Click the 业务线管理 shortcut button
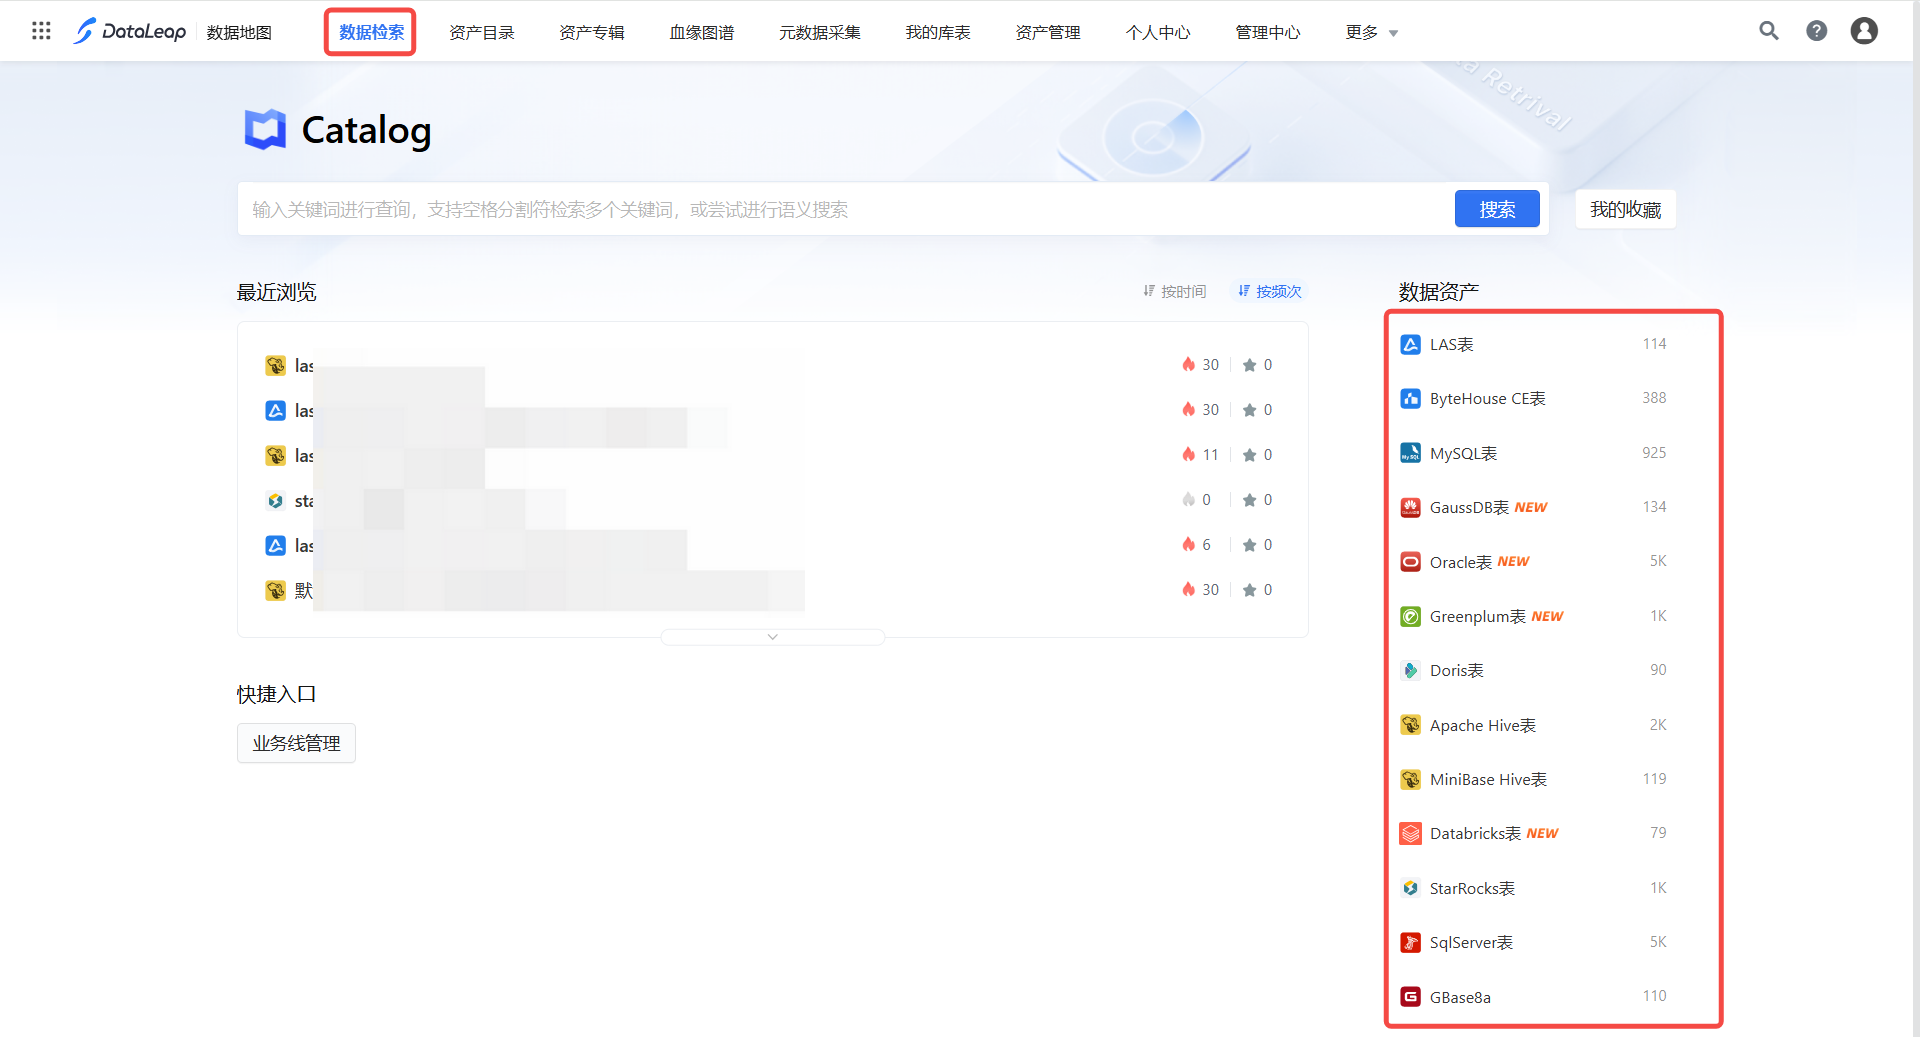Viewport: 1920px width, 1037px height. [x=296, y=743]
